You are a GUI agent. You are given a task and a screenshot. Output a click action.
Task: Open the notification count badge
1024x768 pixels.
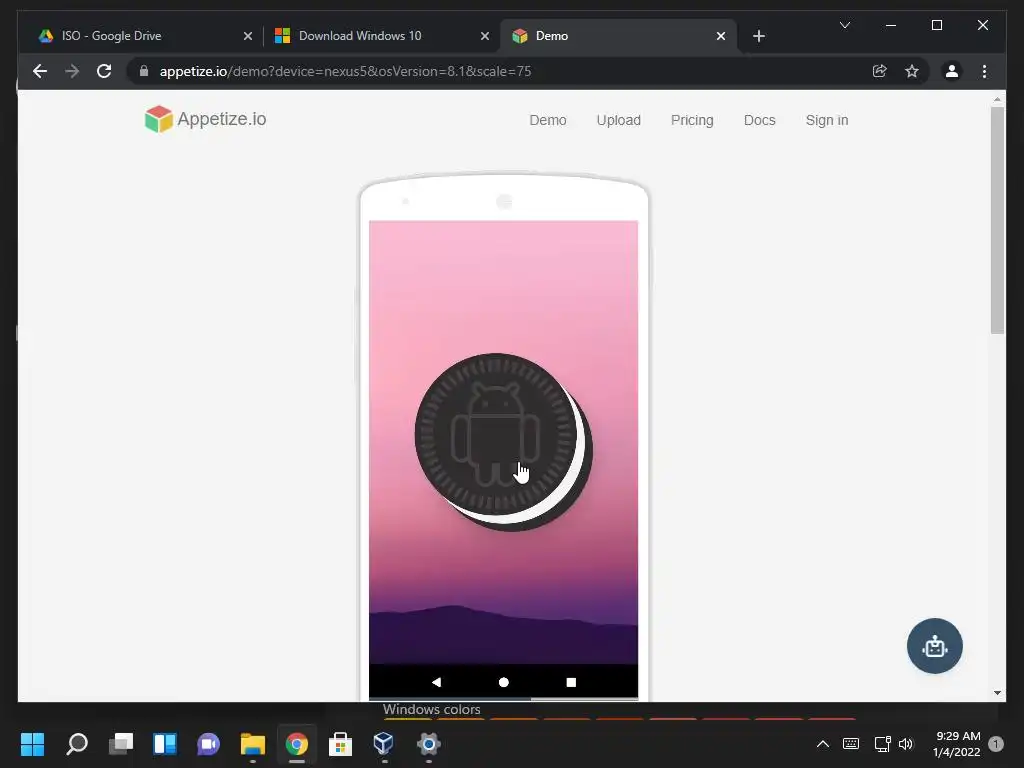click(996, 744)
